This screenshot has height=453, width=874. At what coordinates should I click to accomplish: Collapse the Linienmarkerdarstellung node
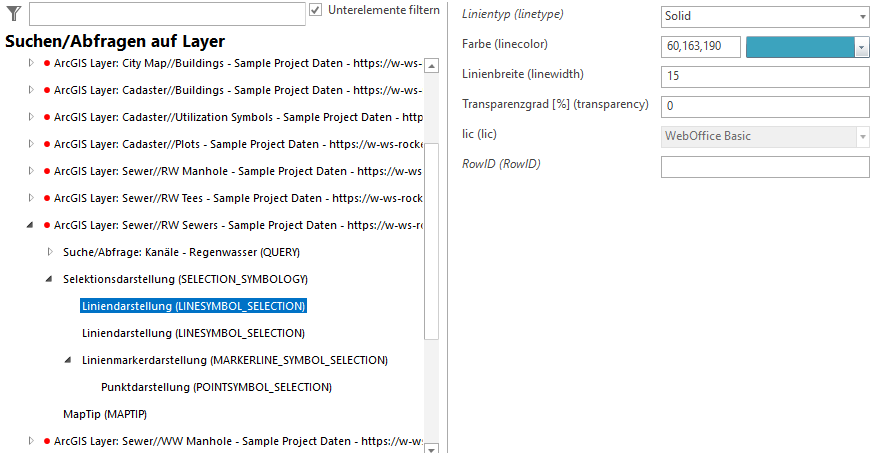tap(68, 361)
